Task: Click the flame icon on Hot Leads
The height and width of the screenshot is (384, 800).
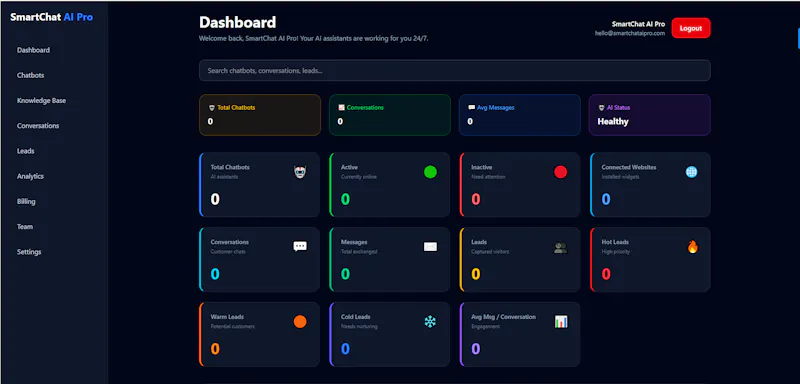Action: (692, 247)
